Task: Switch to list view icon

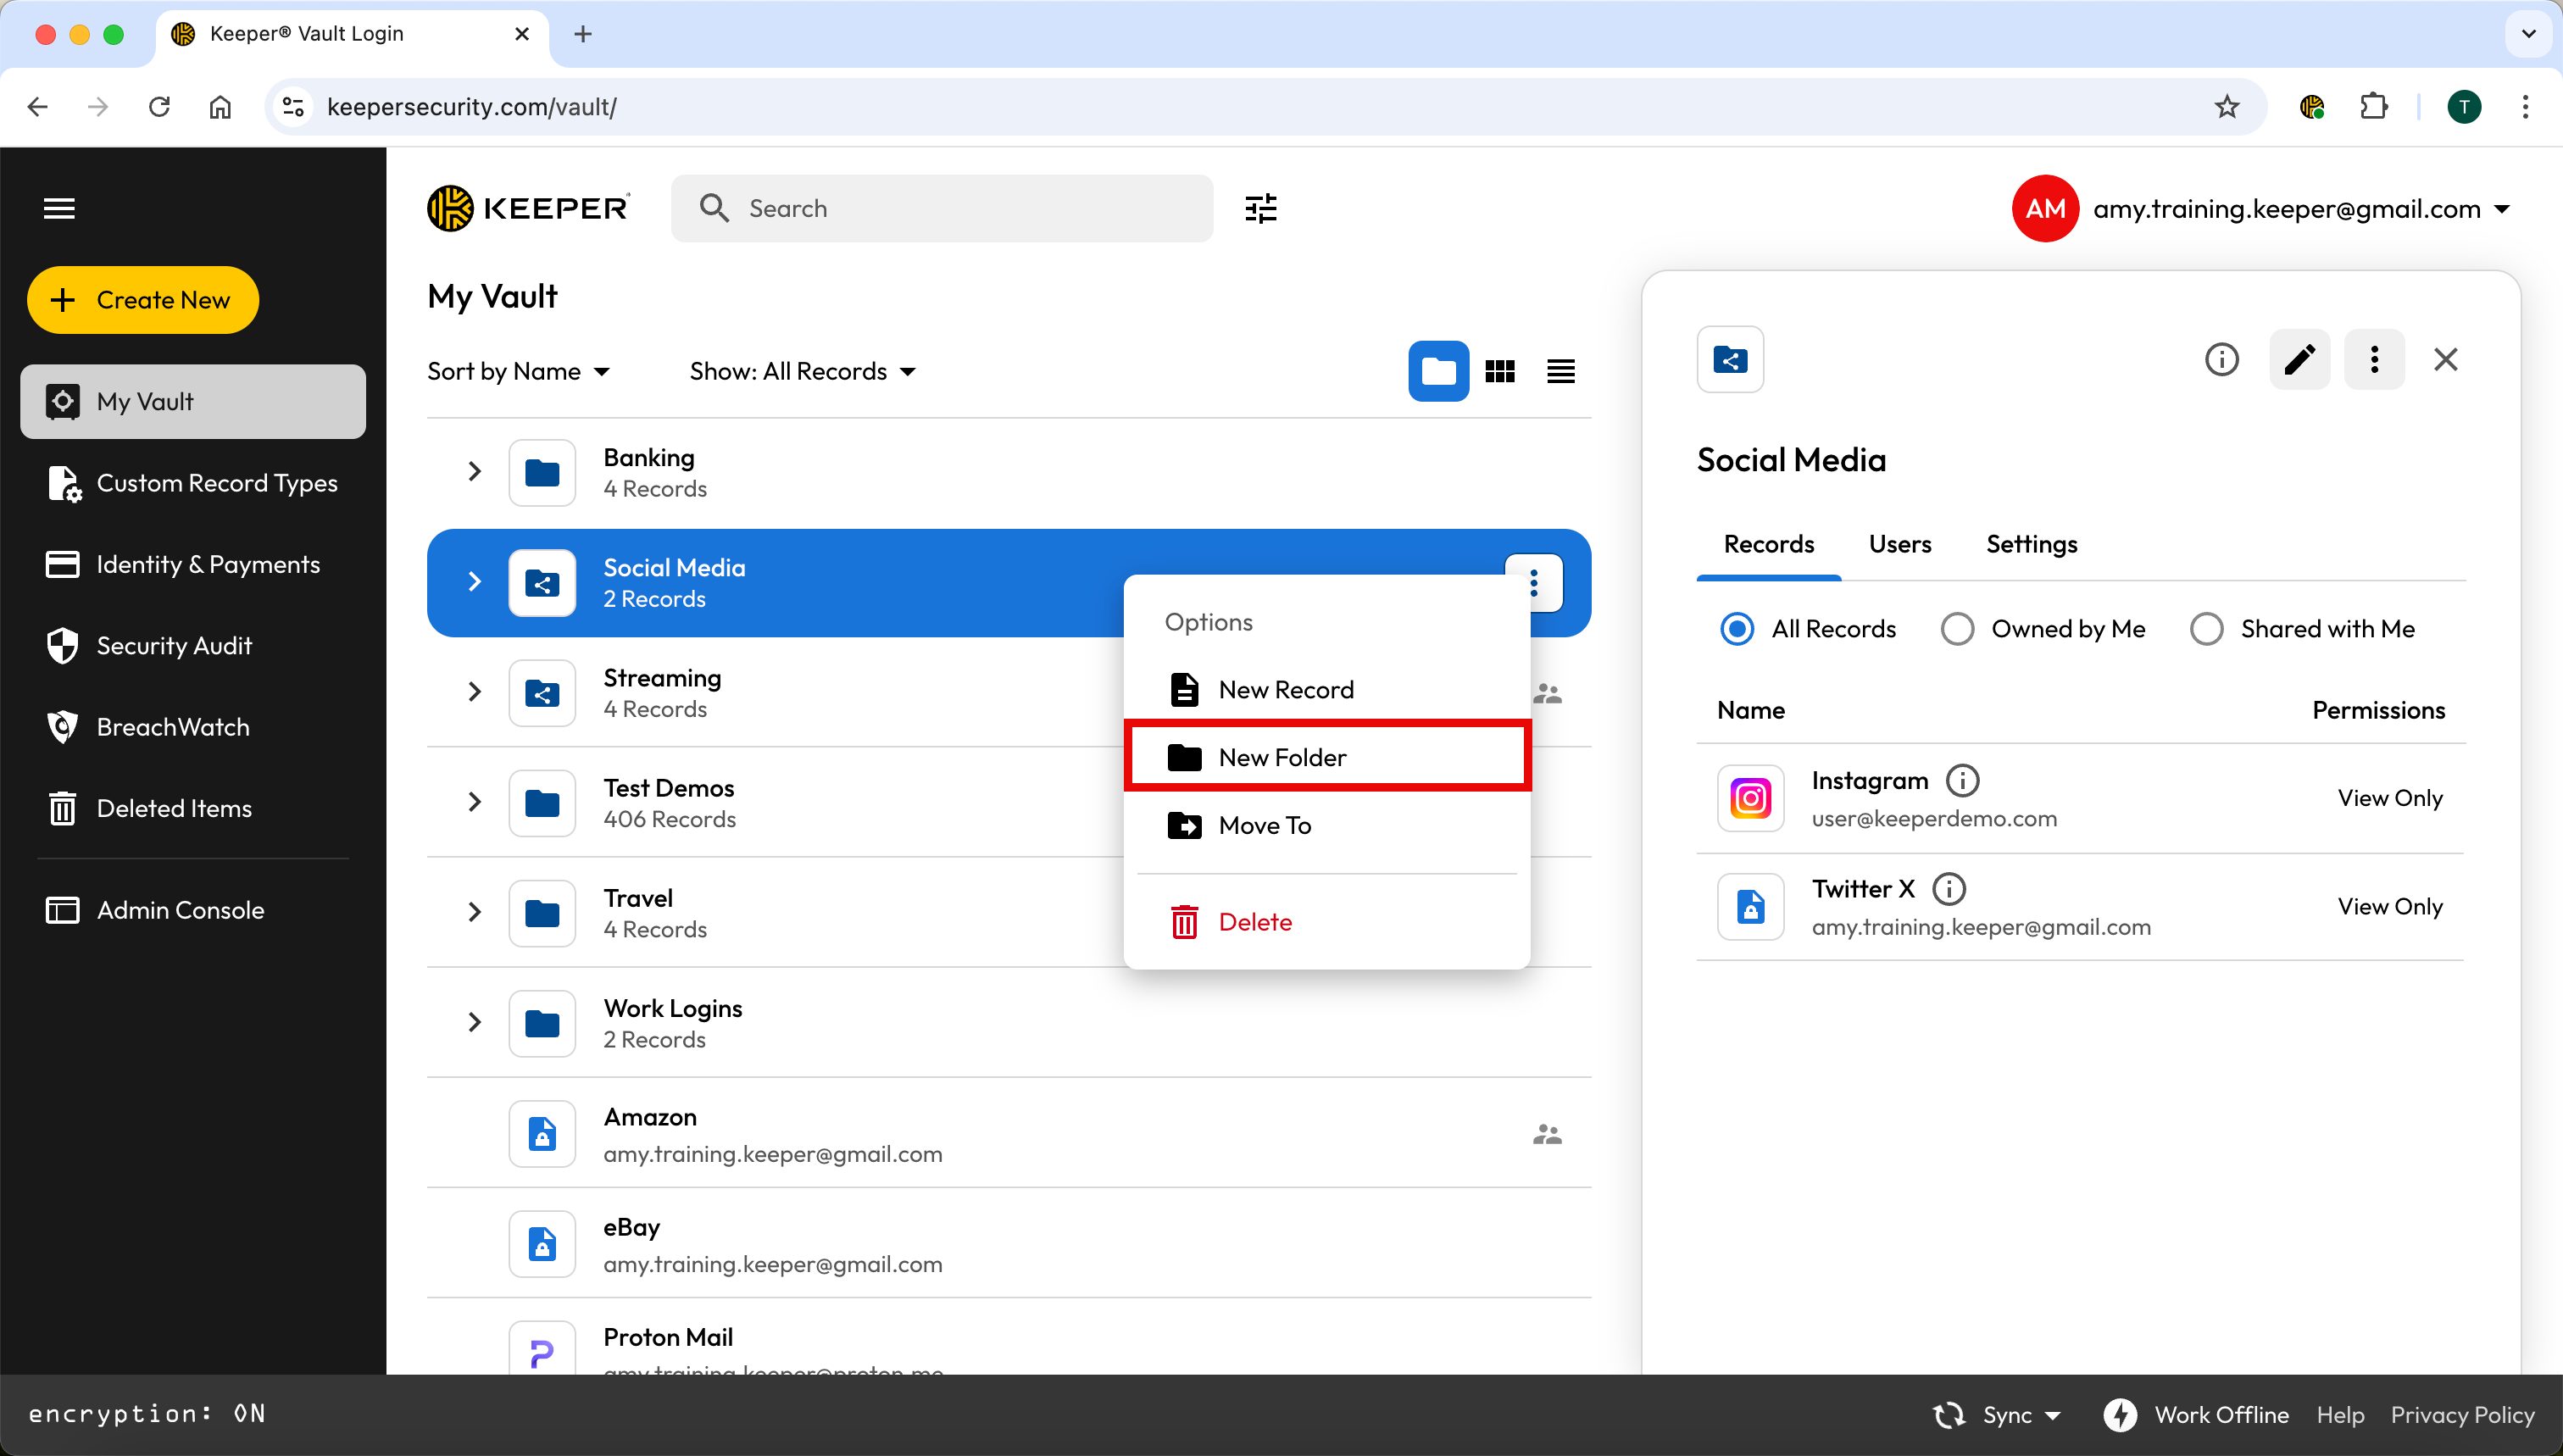Action: pyautogui.click(x=1560, y=371)
